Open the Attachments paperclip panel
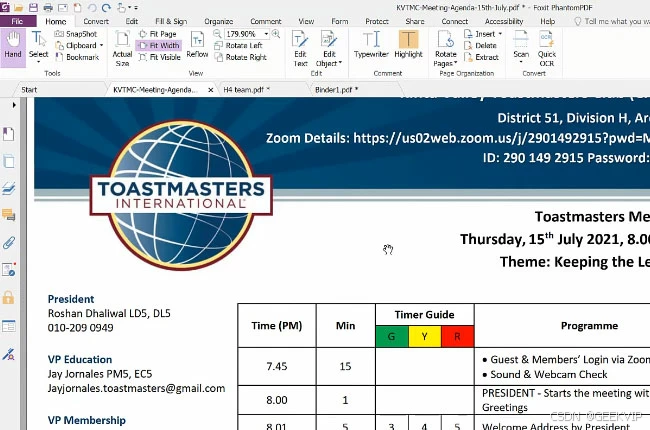This screenshot has height=430, width=650. [x=9, y=242]
